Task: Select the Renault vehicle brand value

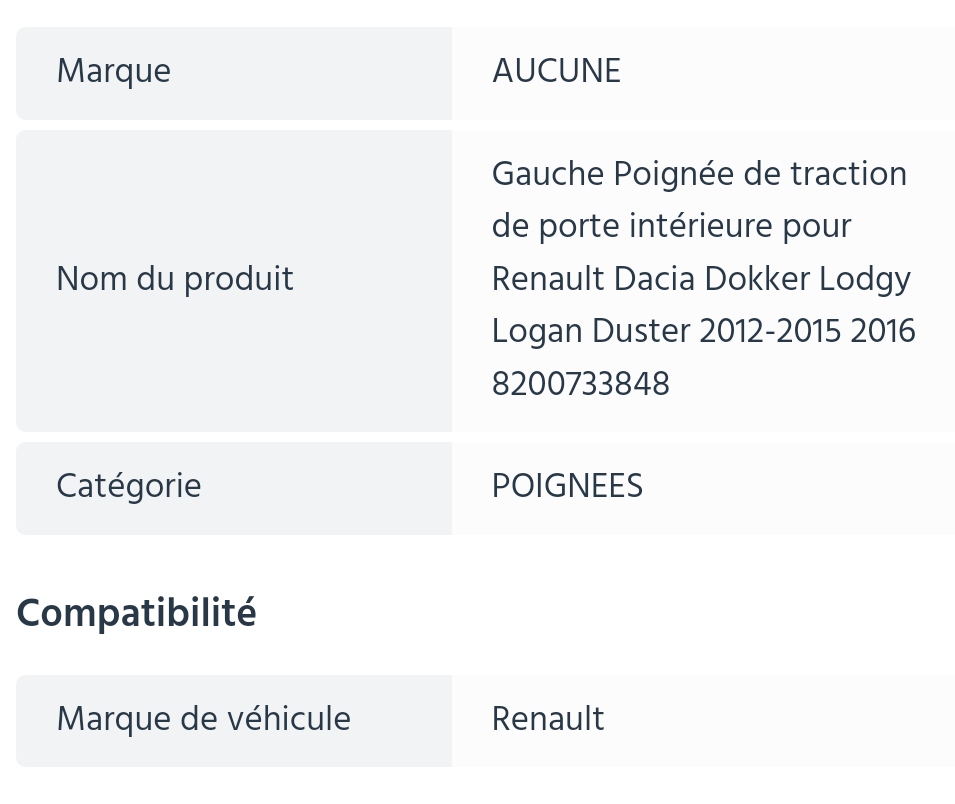Action: pyautogui.click(x=548, y=719)
